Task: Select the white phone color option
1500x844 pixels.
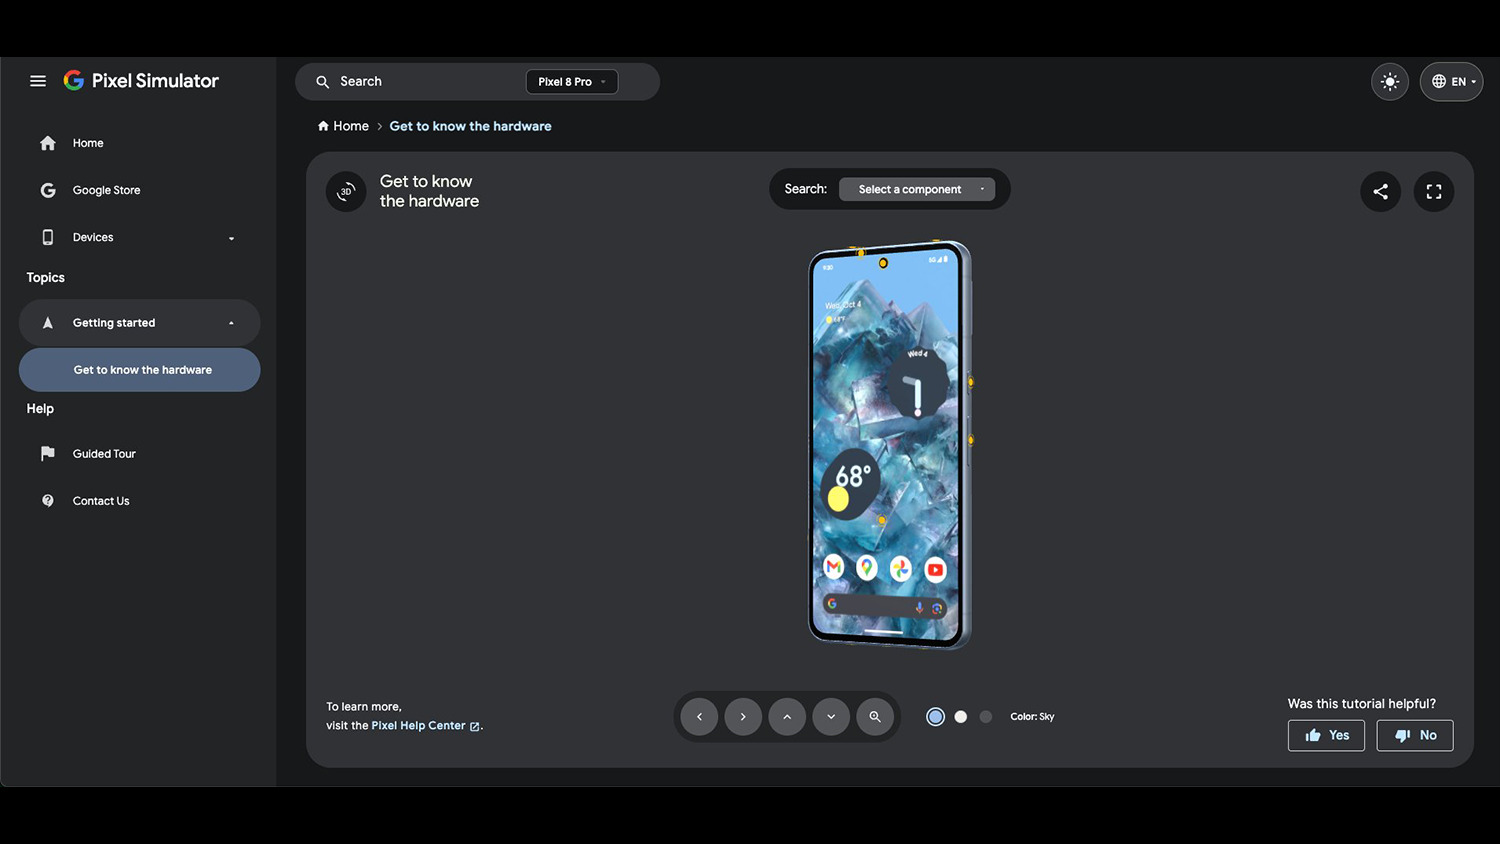Action: (961, 717)
